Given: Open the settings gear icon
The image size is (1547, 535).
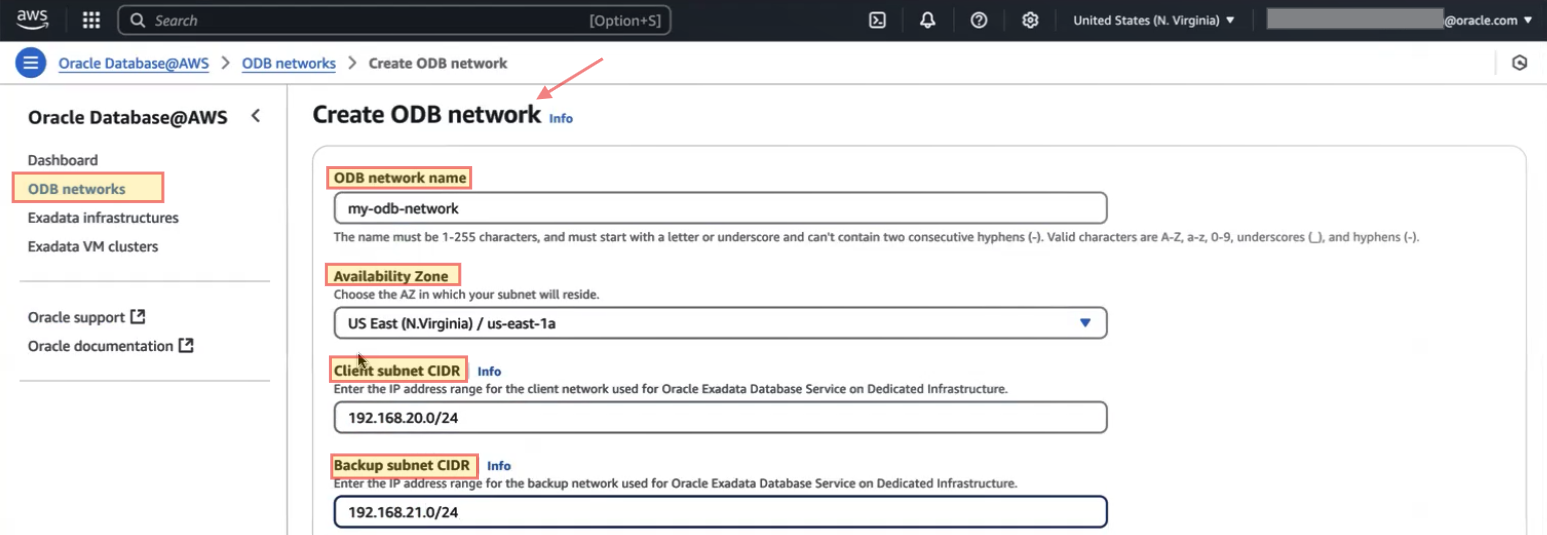Looking at the screenshot, I should click(x=1030, y=20).
